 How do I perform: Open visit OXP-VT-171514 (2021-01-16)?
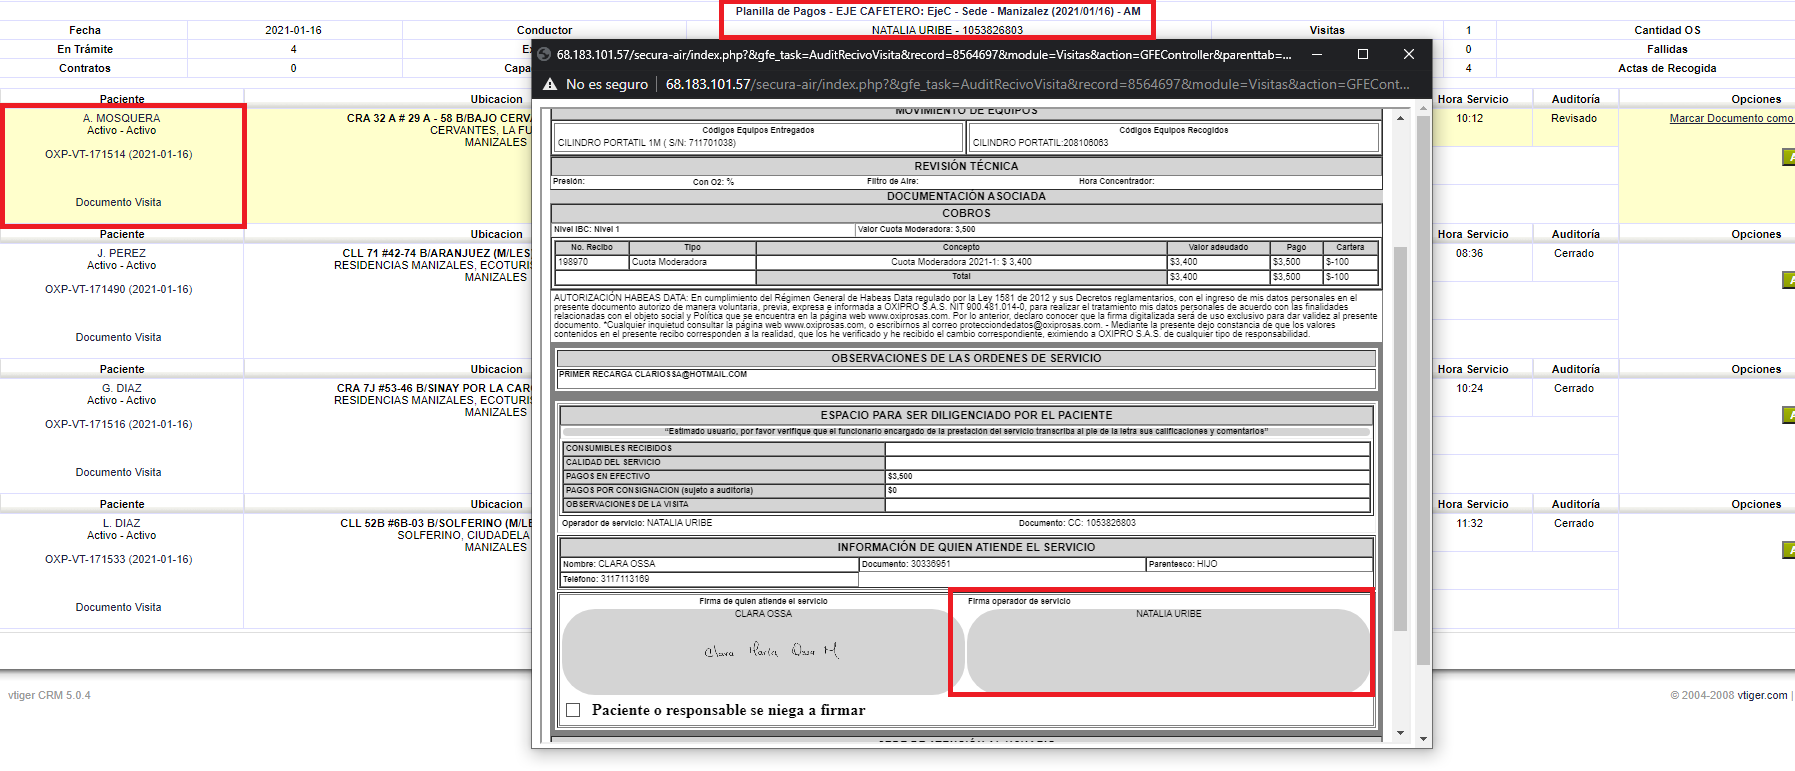118,154
